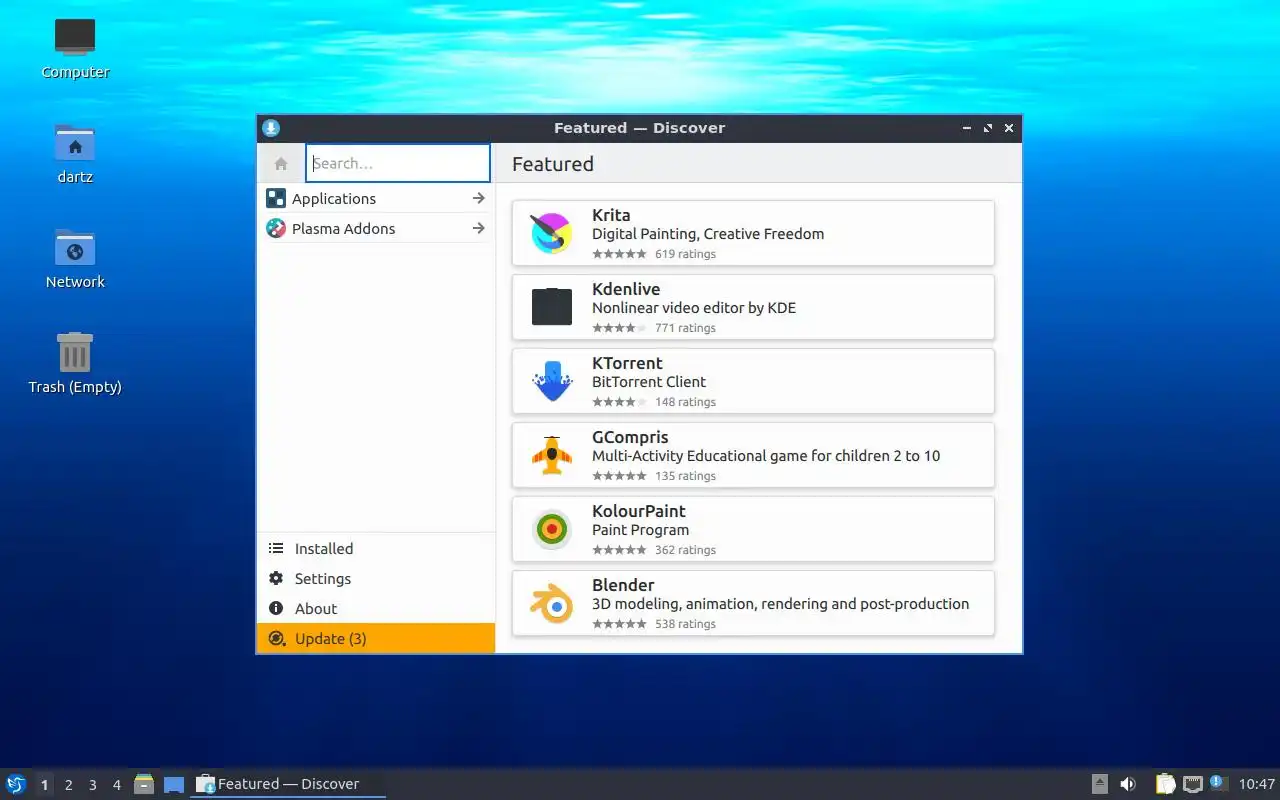Open the Krita app card title
This screenshot has height=800, width=1280.
(x=611, y=215)
